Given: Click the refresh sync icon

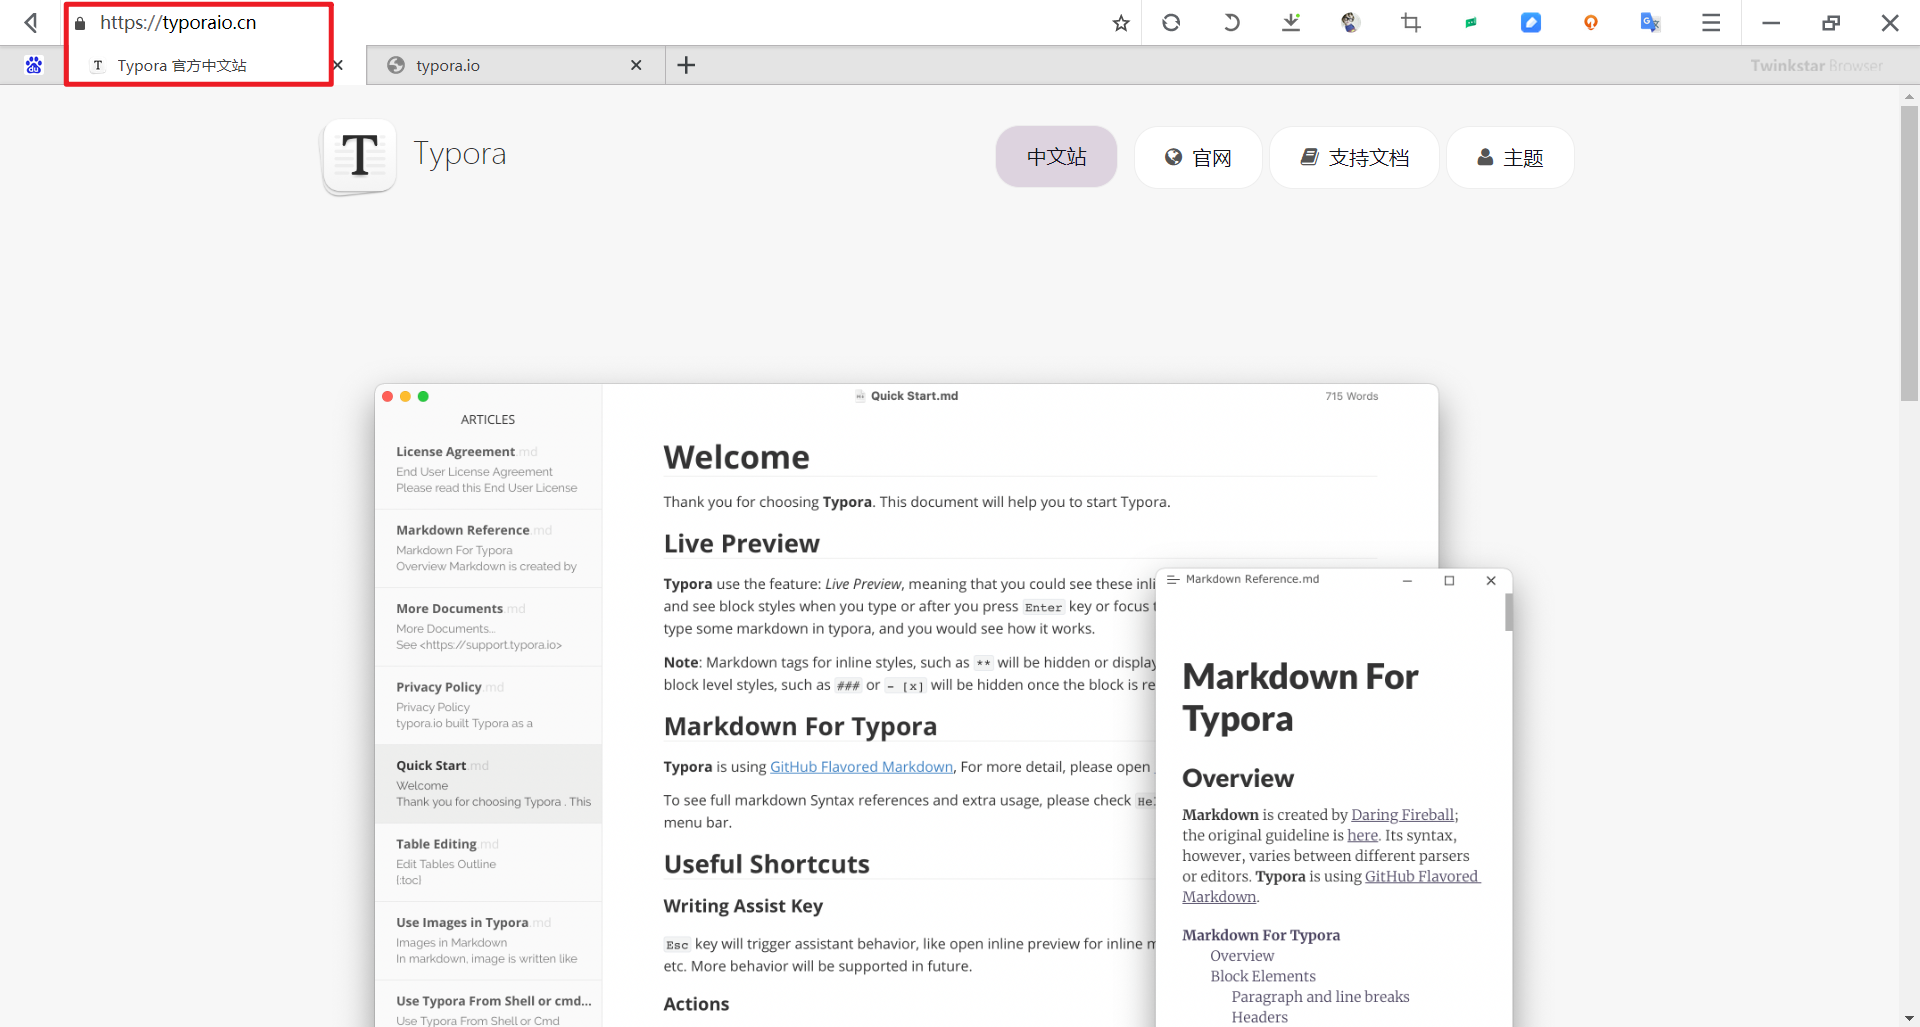Looking at the screenshot, I should click(1171, 22).
